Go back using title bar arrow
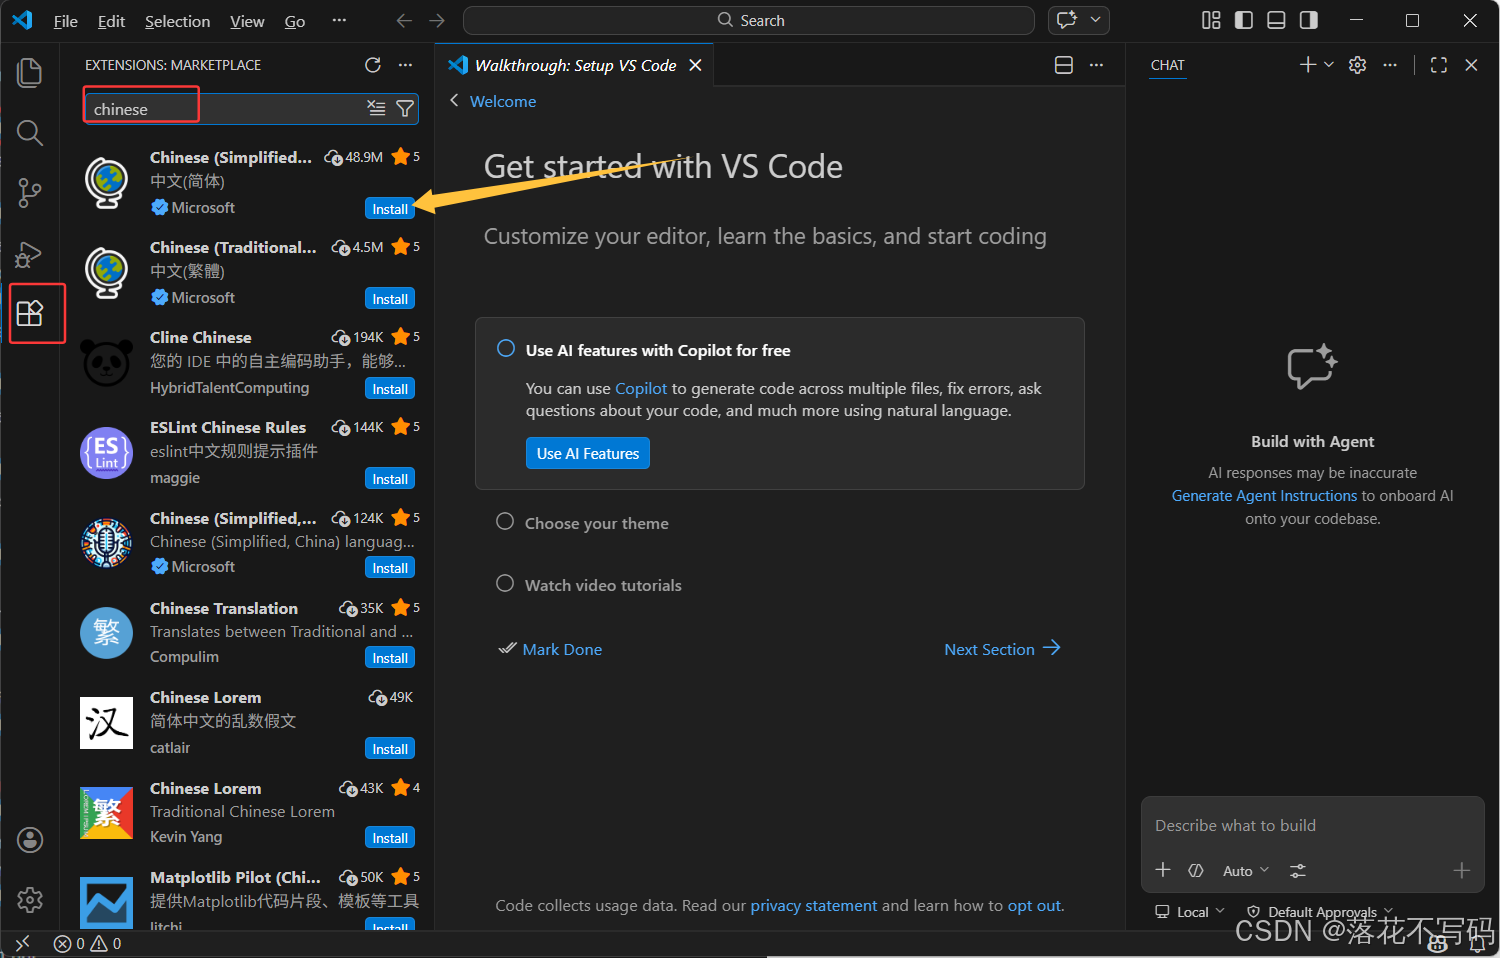The image size is (1500, 958). click(404, 21)
